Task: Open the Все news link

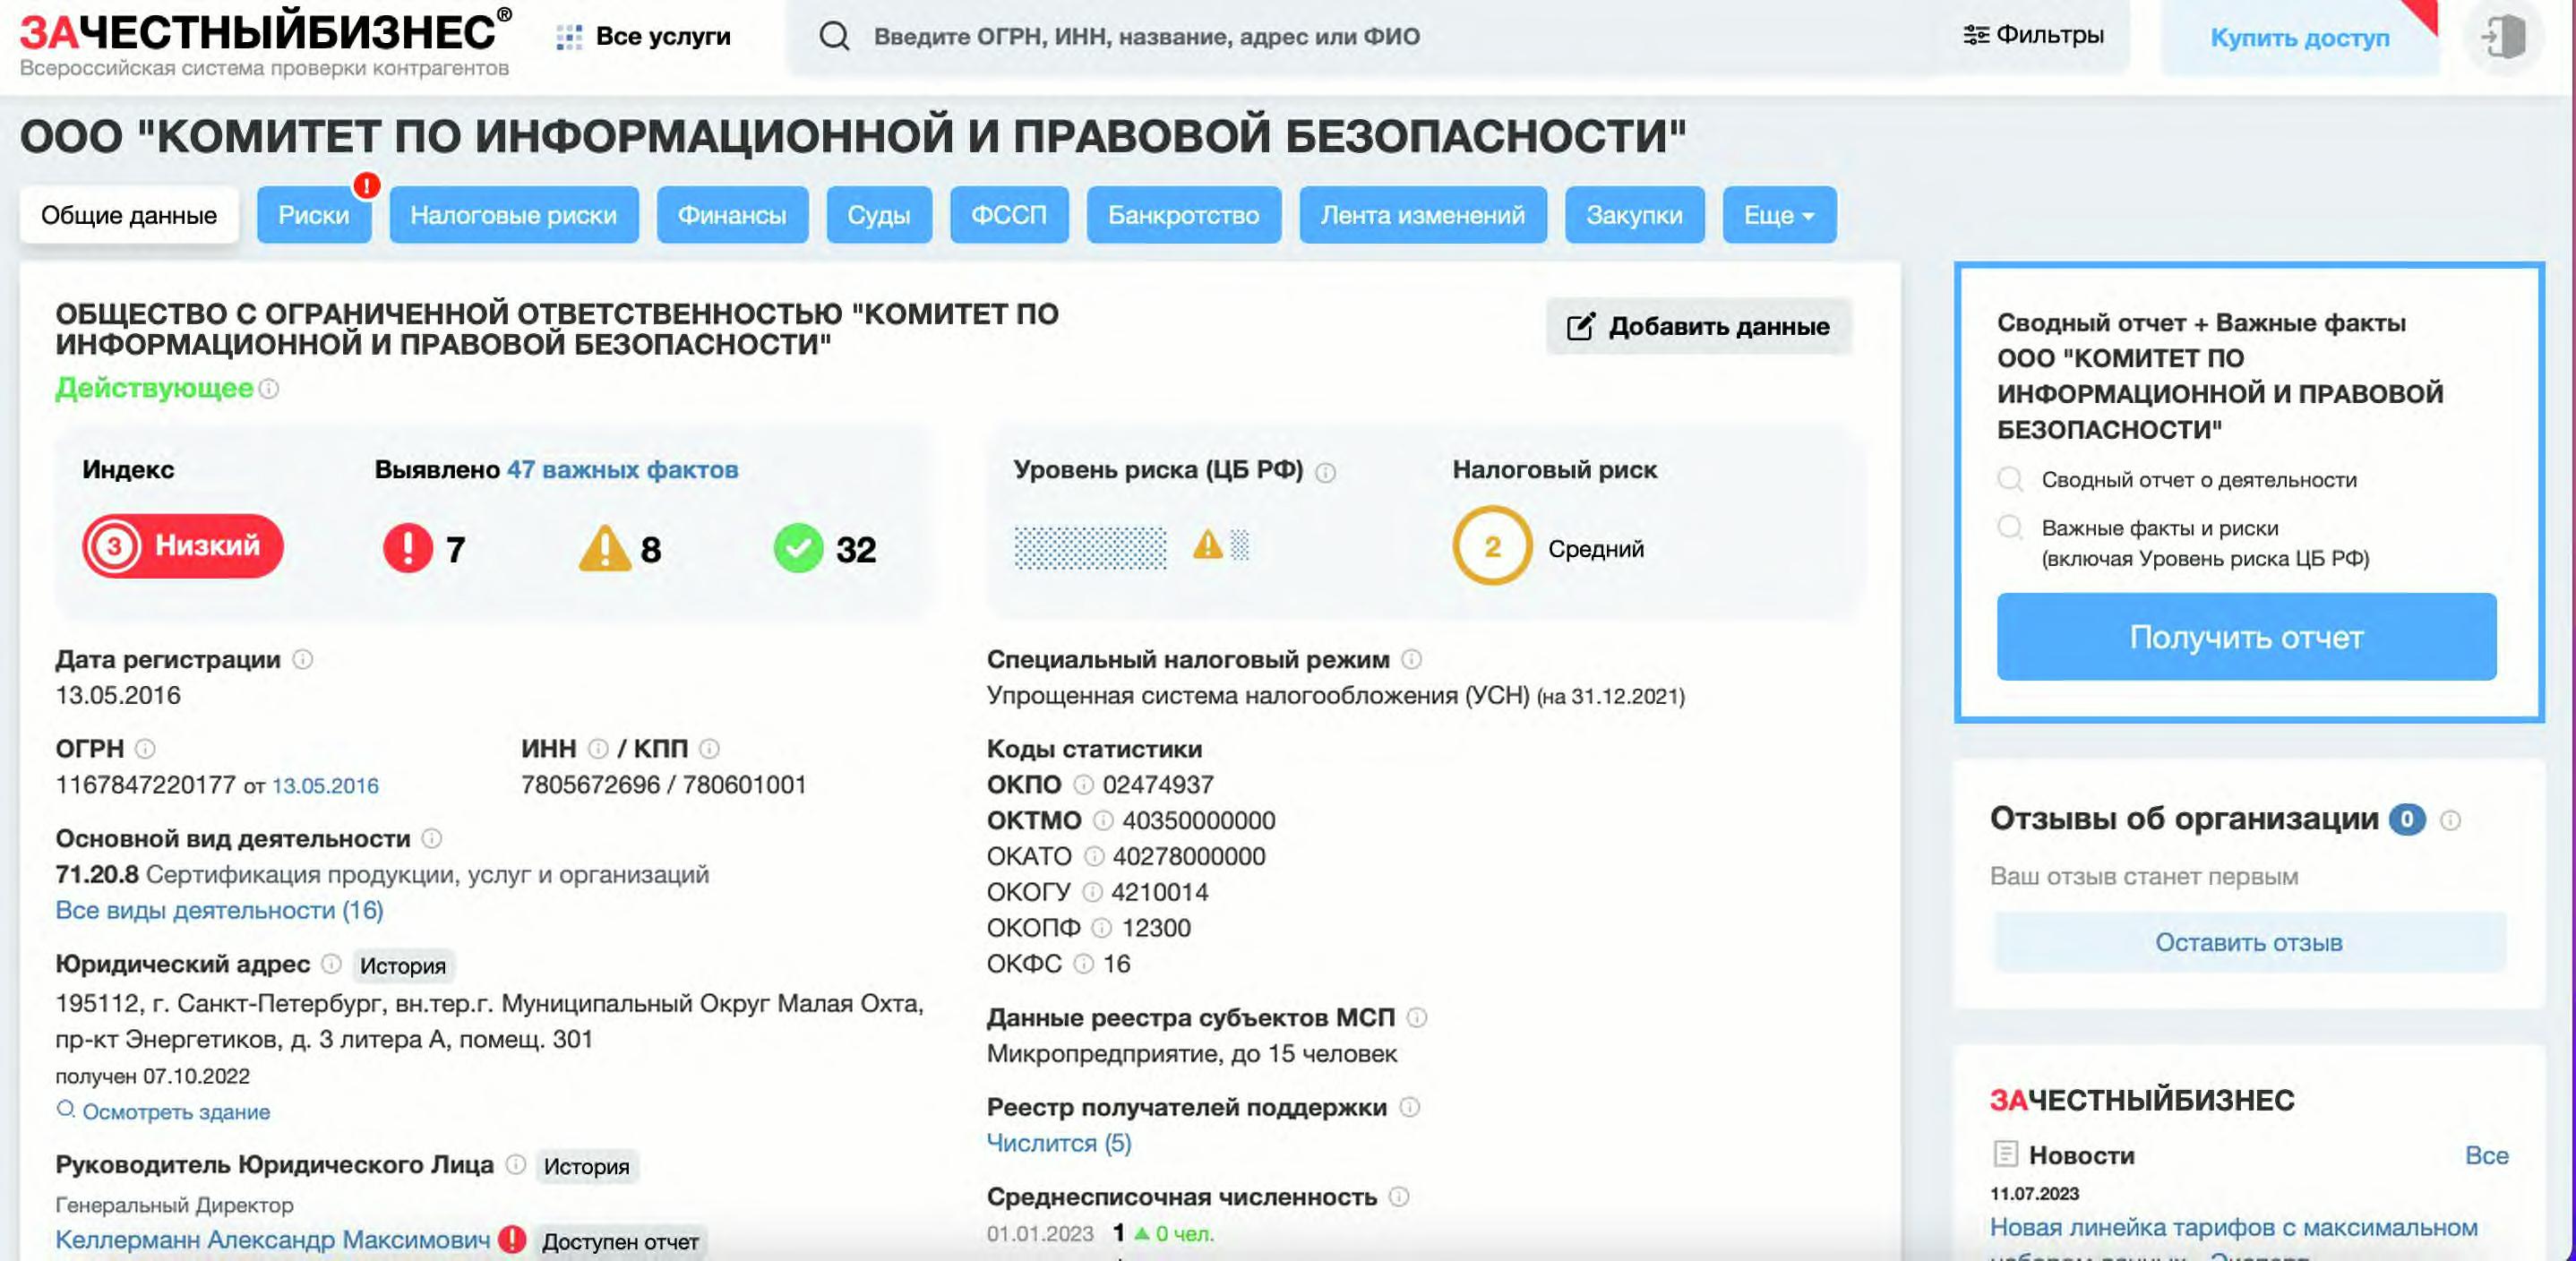Action: pyautogui.click(x=2486, y=1155)
